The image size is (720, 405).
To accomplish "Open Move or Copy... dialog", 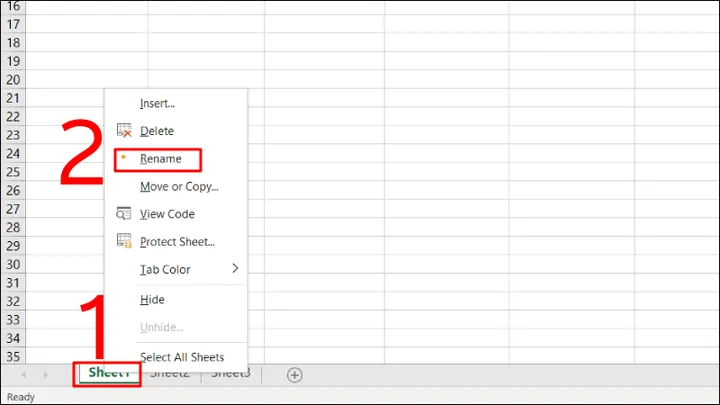I will click(x=179, y=187).
